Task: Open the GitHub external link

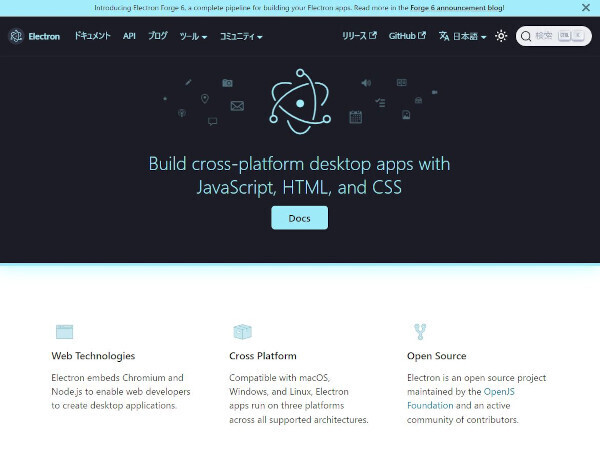Action: 407,36
